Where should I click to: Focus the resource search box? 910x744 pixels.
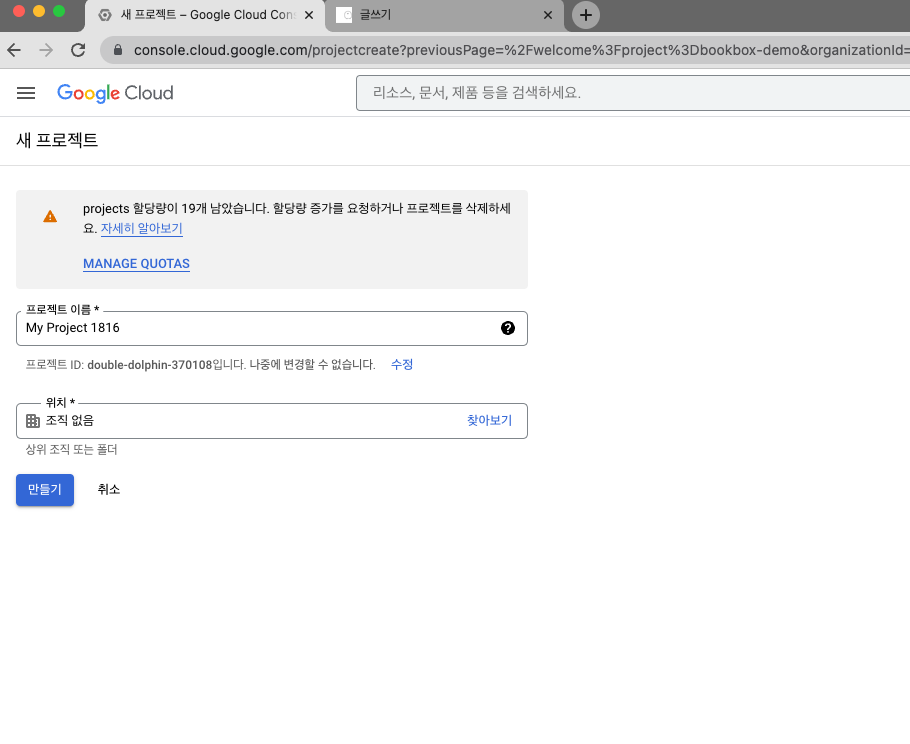pos(633,93)
